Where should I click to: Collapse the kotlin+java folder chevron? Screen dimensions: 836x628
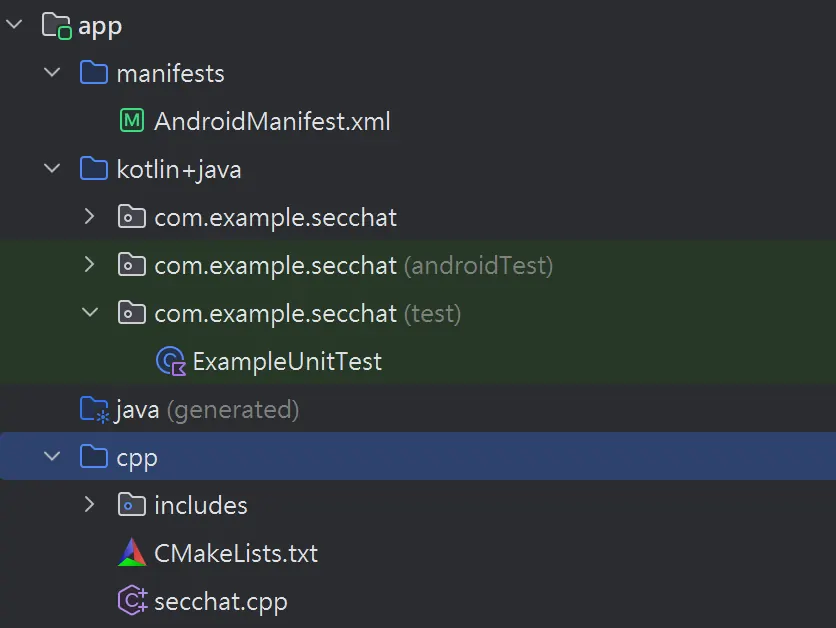[52, 168]
